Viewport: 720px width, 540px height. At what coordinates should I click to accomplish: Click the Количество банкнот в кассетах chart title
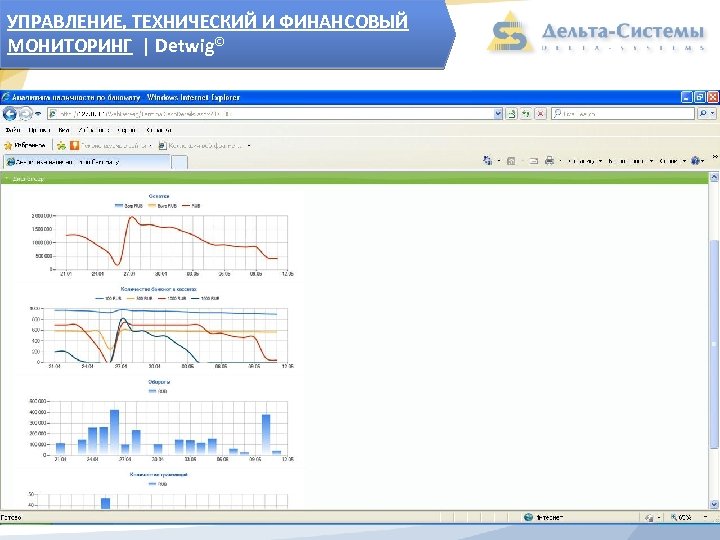click(158, 289)
